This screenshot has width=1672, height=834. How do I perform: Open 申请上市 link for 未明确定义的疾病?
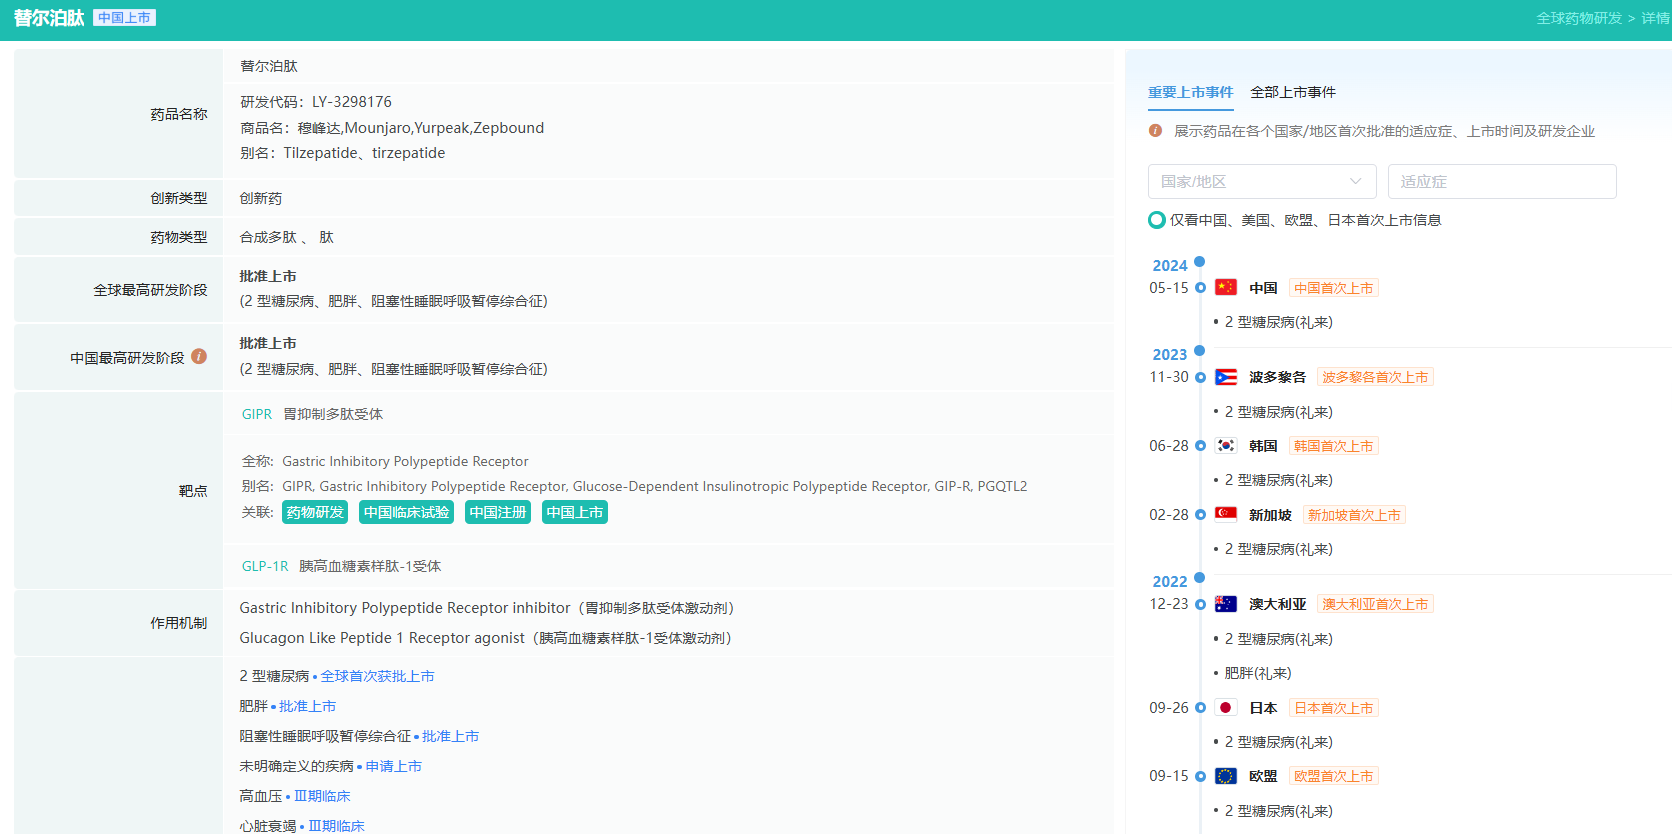[x=393, y=766]
